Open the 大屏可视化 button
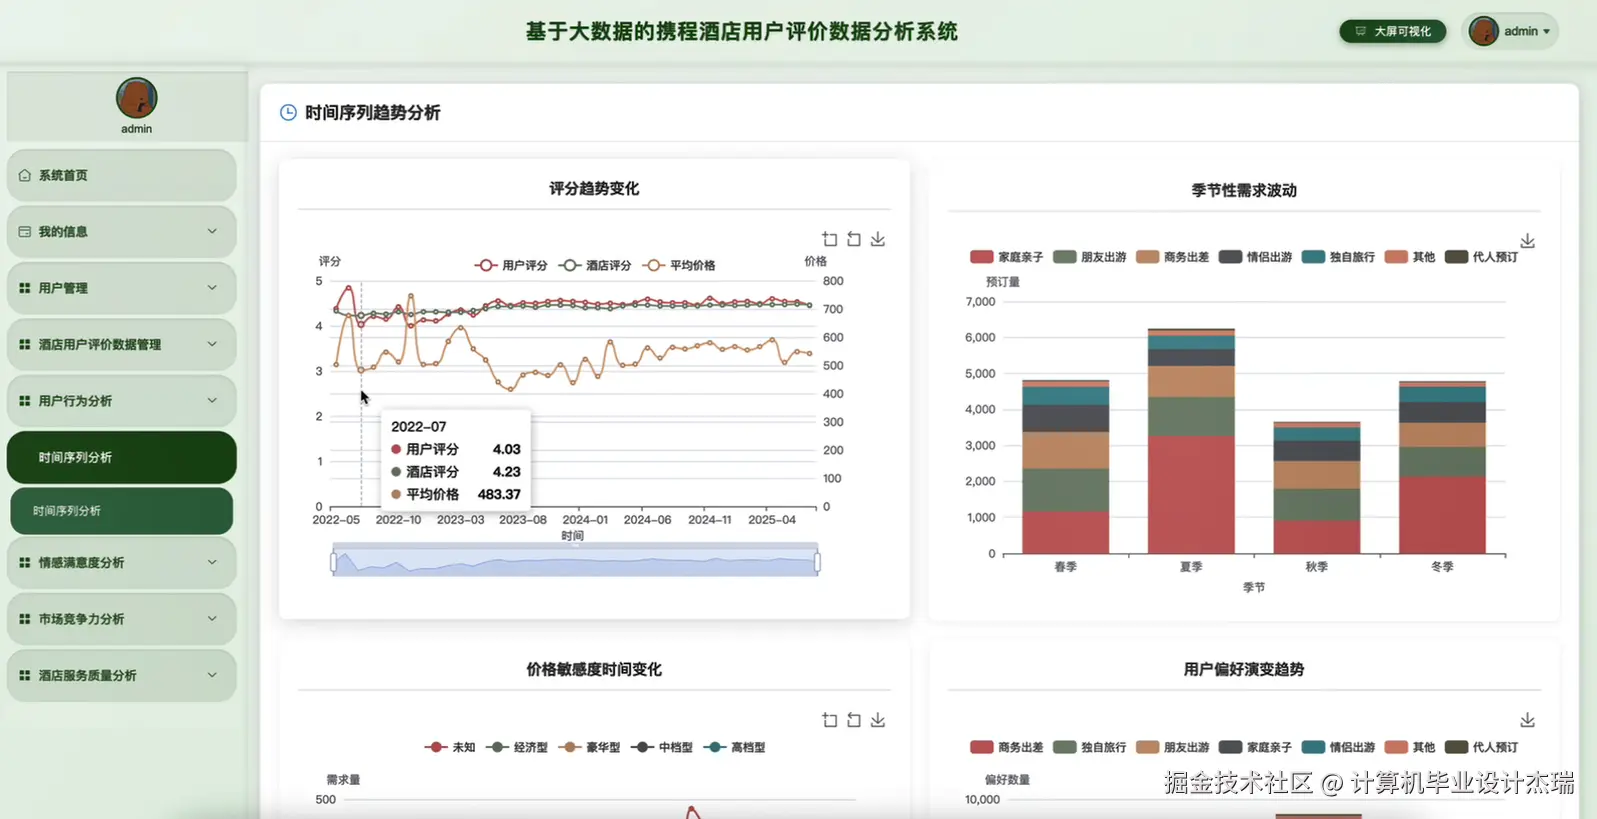This screenshot has height=819, width=1597. (x=1393, y=31)
